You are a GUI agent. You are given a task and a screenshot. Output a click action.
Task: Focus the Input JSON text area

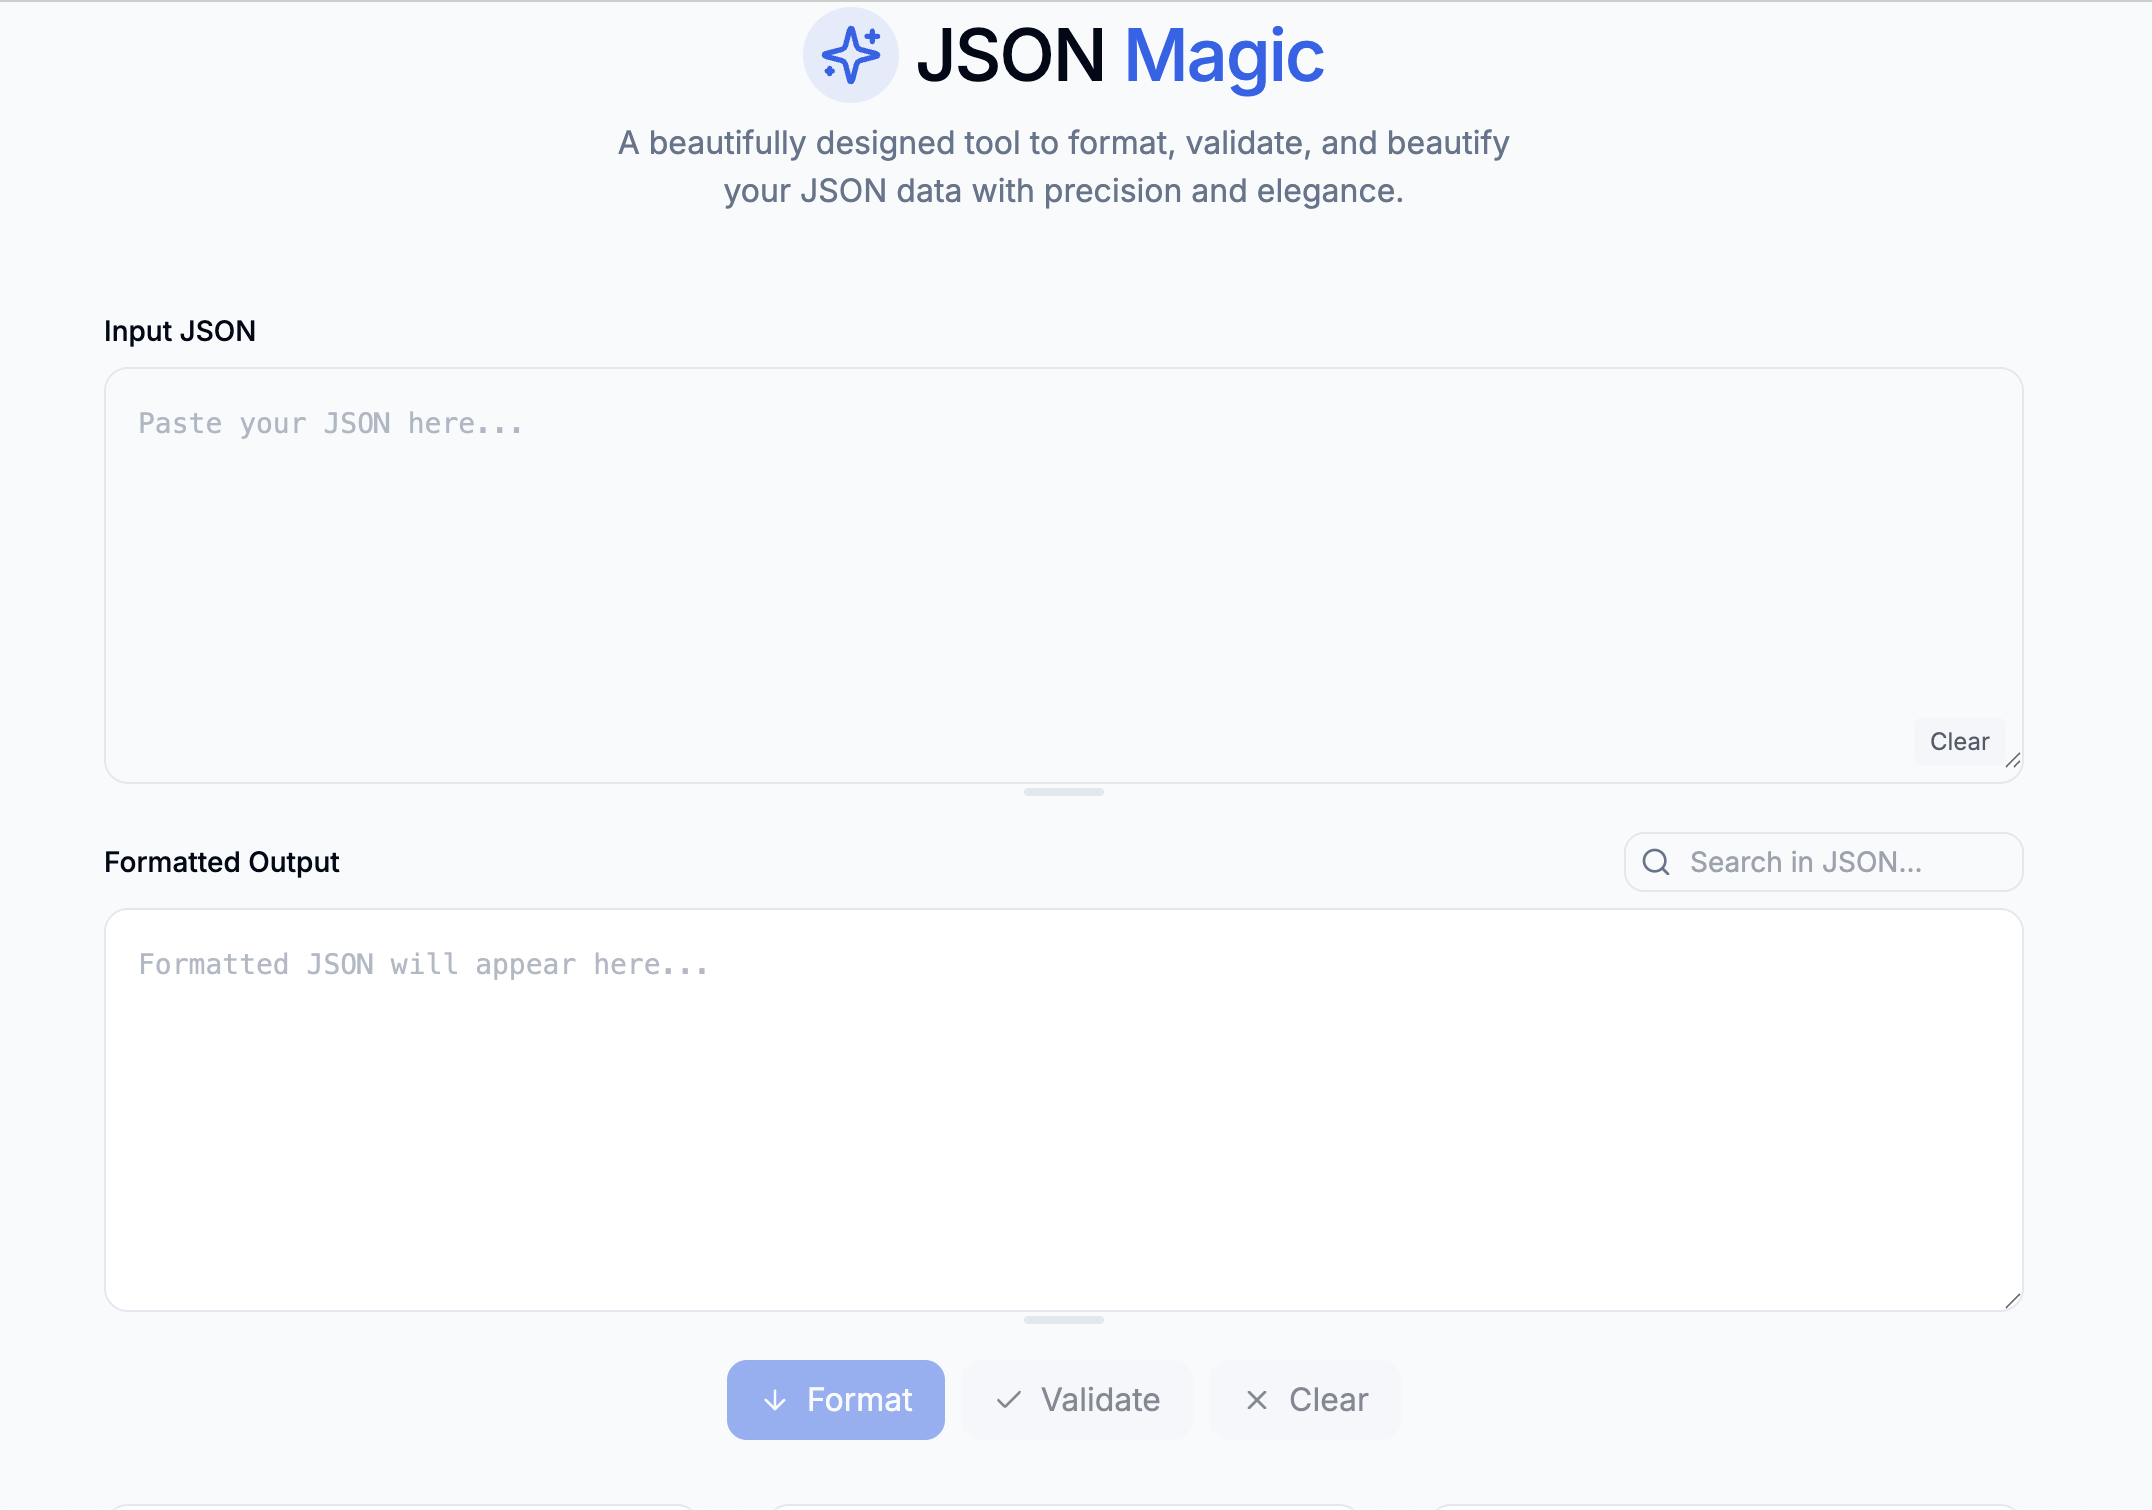click(x=1064, y=575)
